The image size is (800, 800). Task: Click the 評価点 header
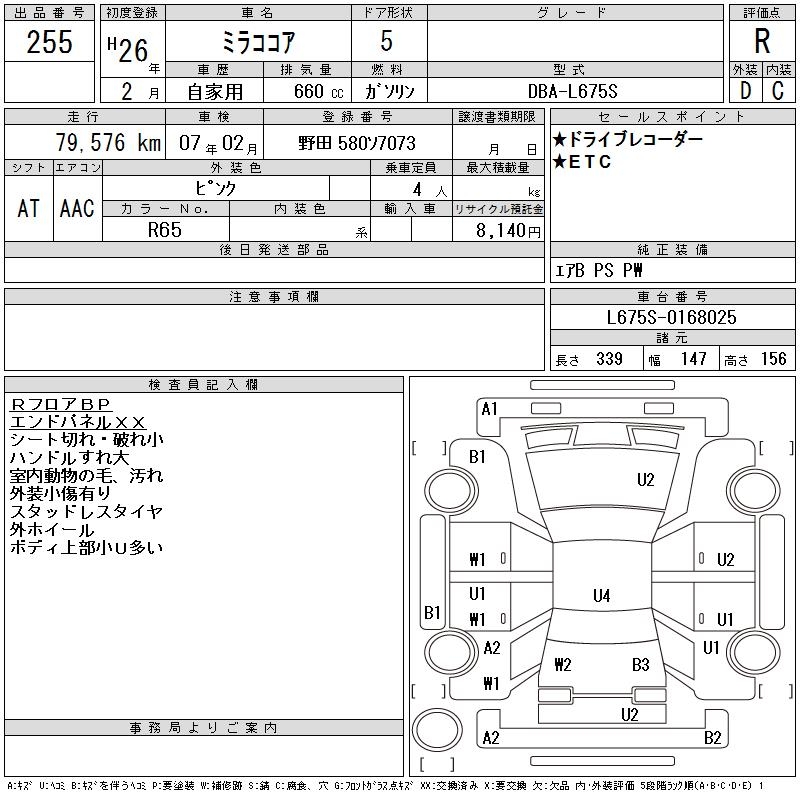pyautogui.click(x=762, y=13)
